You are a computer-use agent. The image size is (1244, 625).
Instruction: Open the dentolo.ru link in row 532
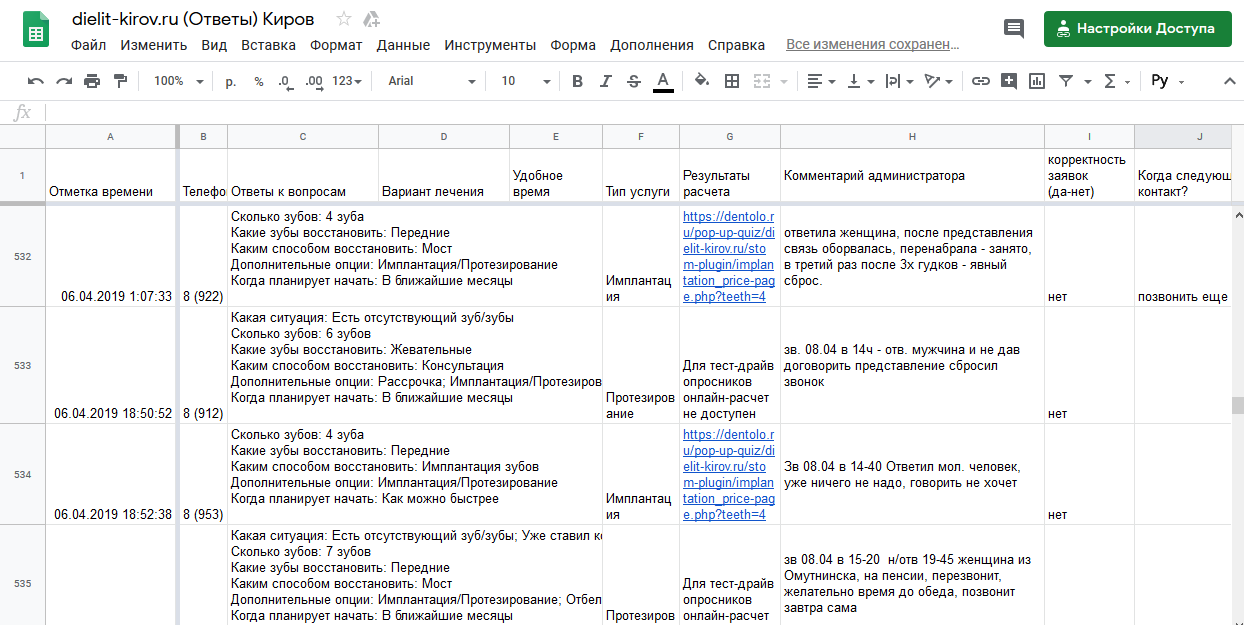coord(729,257)
